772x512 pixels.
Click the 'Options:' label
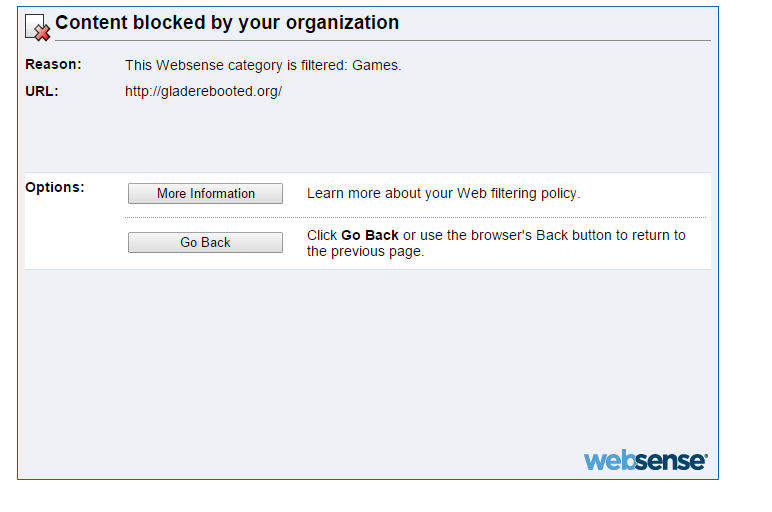55,187
